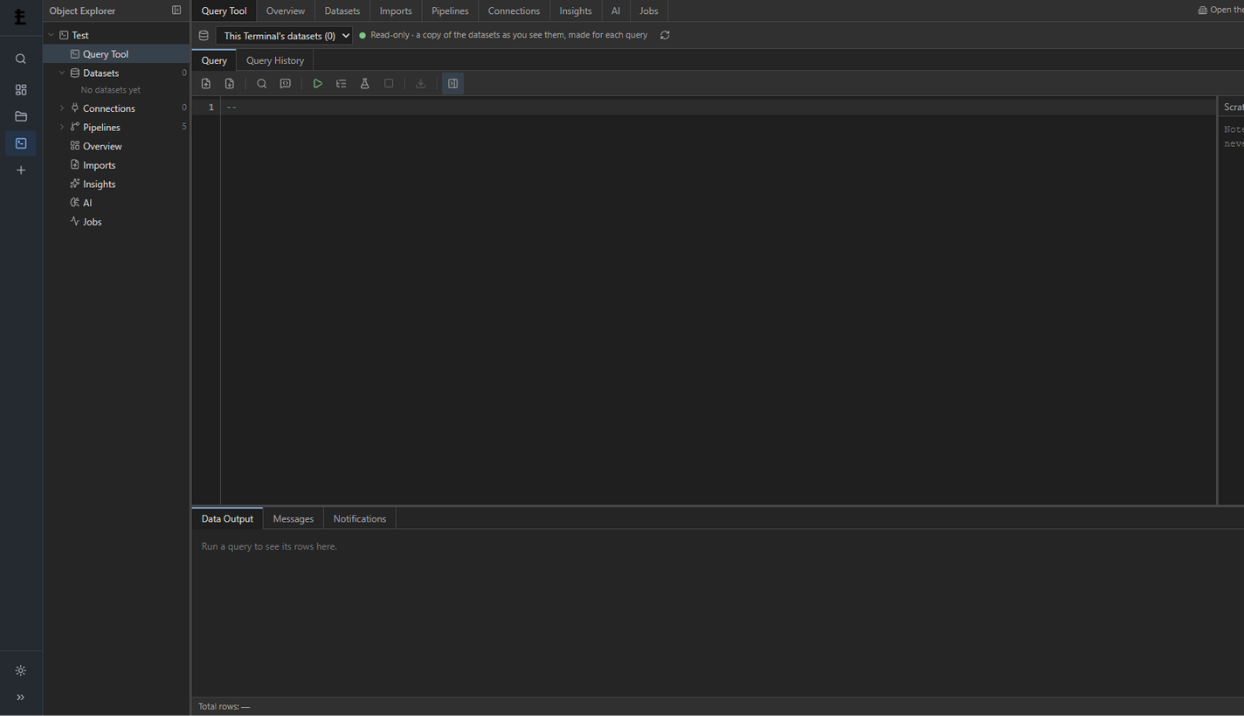
Task: Select the terminal icon in the left sidebar
Action: tap(20, 143)
